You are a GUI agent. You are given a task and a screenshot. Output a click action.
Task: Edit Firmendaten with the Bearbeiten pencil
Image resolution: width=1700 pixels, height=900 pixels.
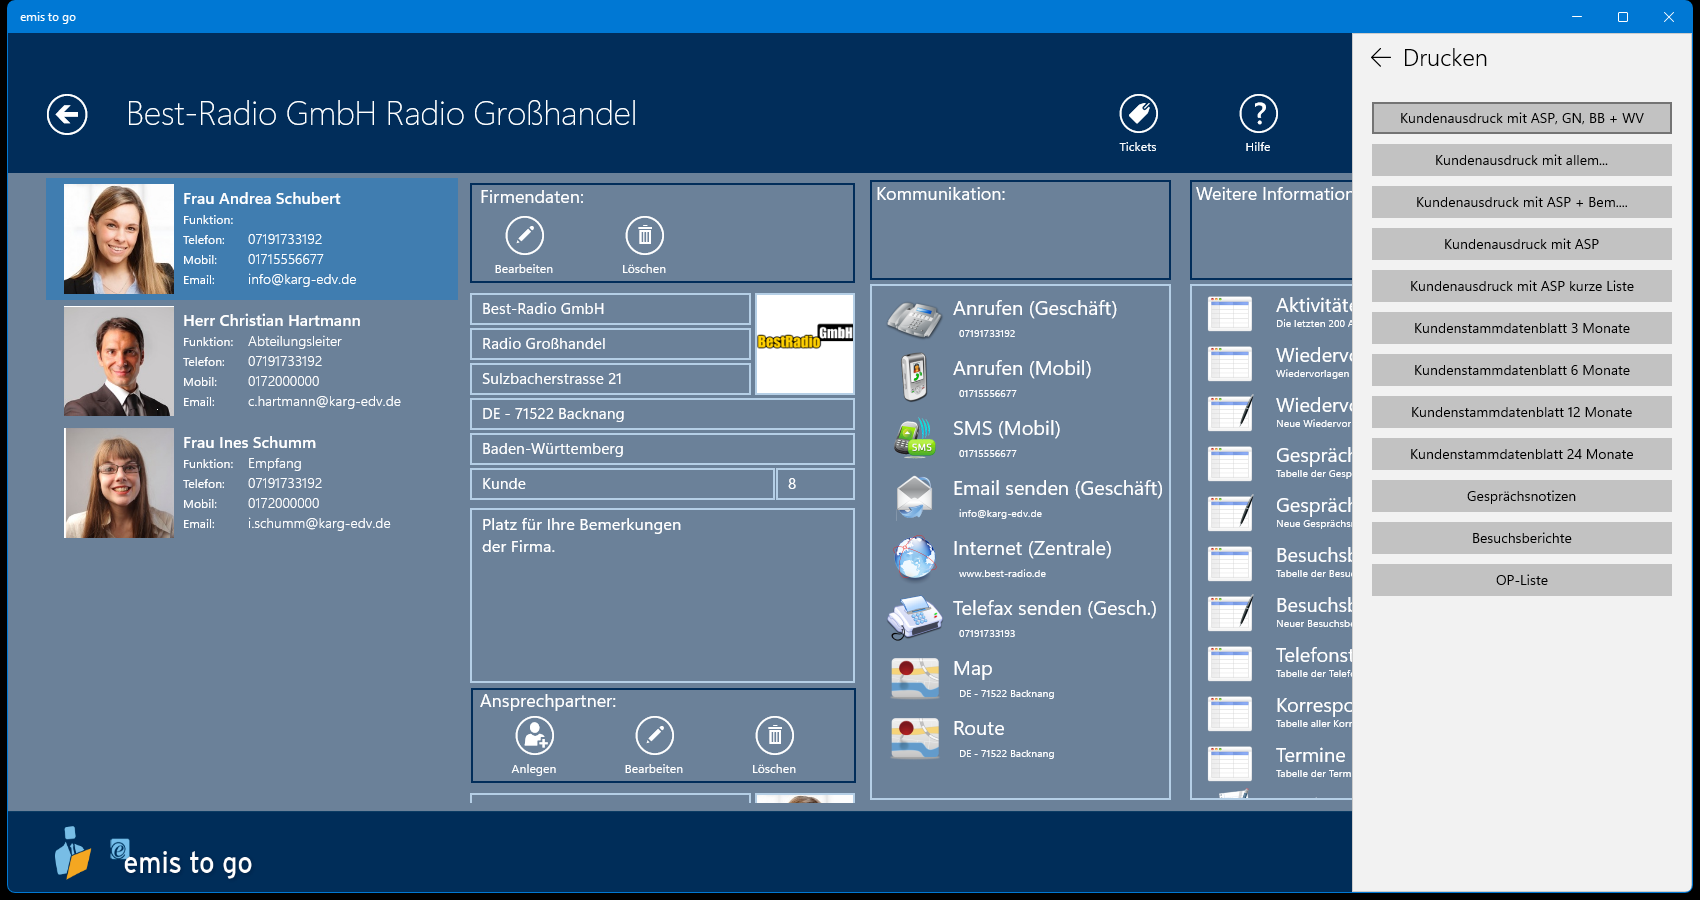click(524, 236)
